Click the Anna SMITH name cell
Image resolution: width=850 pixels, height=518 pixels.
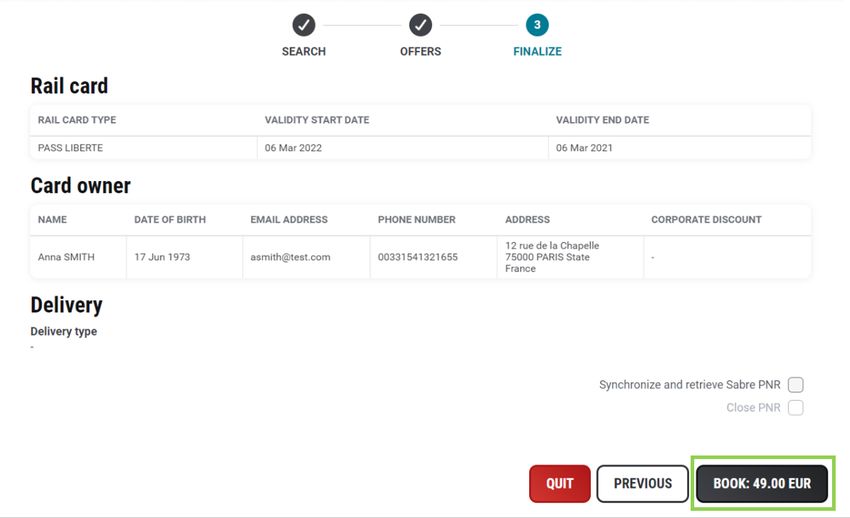click(78, 257)
